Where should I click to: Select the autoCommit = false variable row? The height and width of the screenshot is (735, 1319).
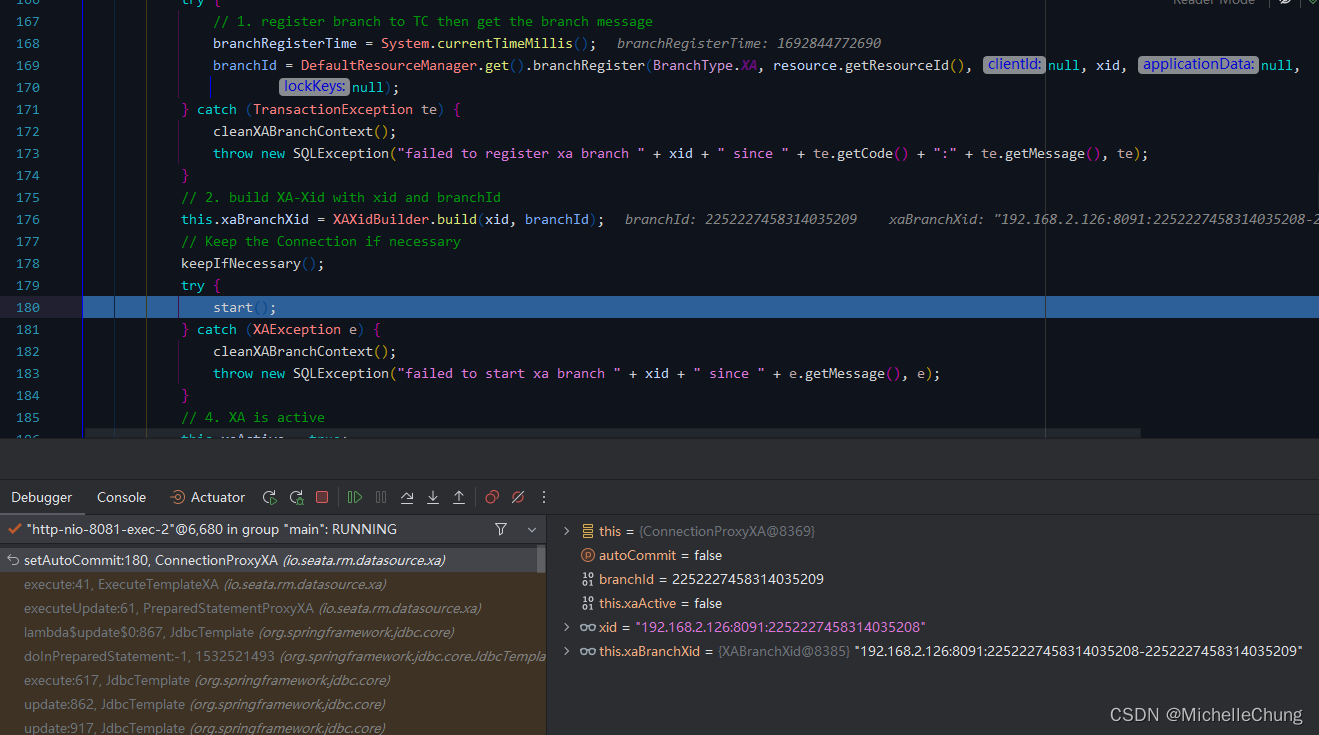[933, 555]
